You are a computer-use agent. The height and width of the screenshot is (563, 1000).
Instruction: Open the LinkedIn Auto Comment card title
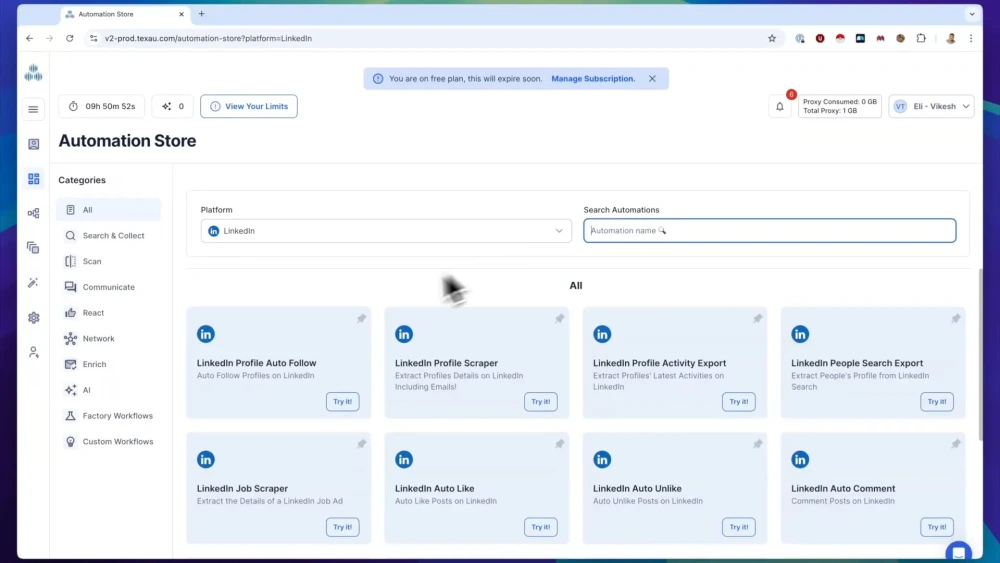click(843, 488)
